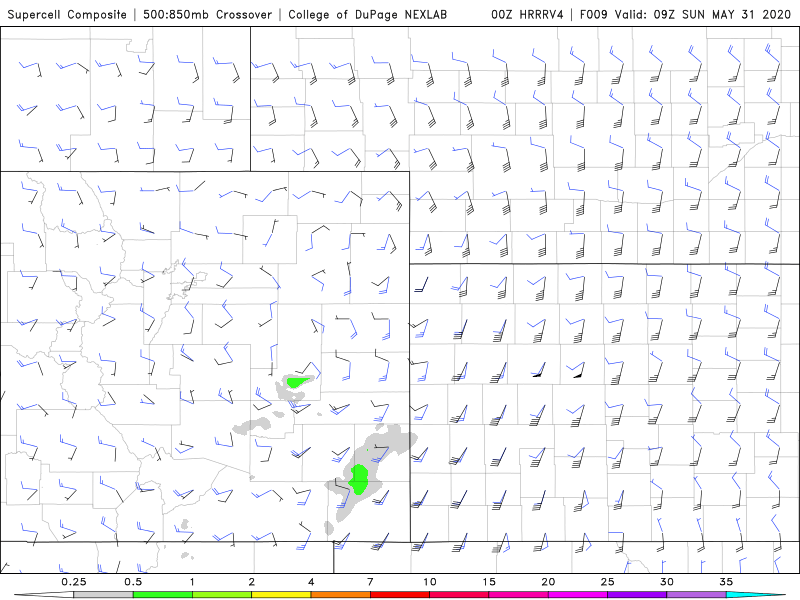Screen dimensions: 800x600
Task: Select the yellow 2–4 legend swatch
Action: 281,595
